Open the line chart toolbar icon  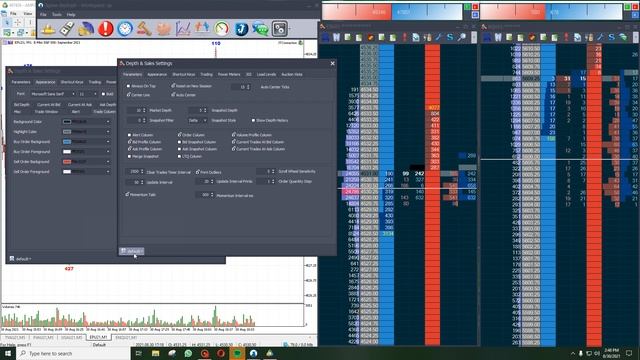pyautogui.click(x=183, y=29)
